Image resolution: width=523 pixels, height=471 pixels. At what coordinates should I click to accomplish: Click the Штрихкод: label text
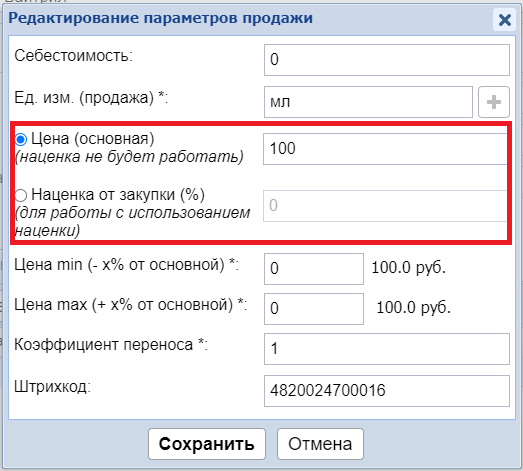click(x=52, y=387)
